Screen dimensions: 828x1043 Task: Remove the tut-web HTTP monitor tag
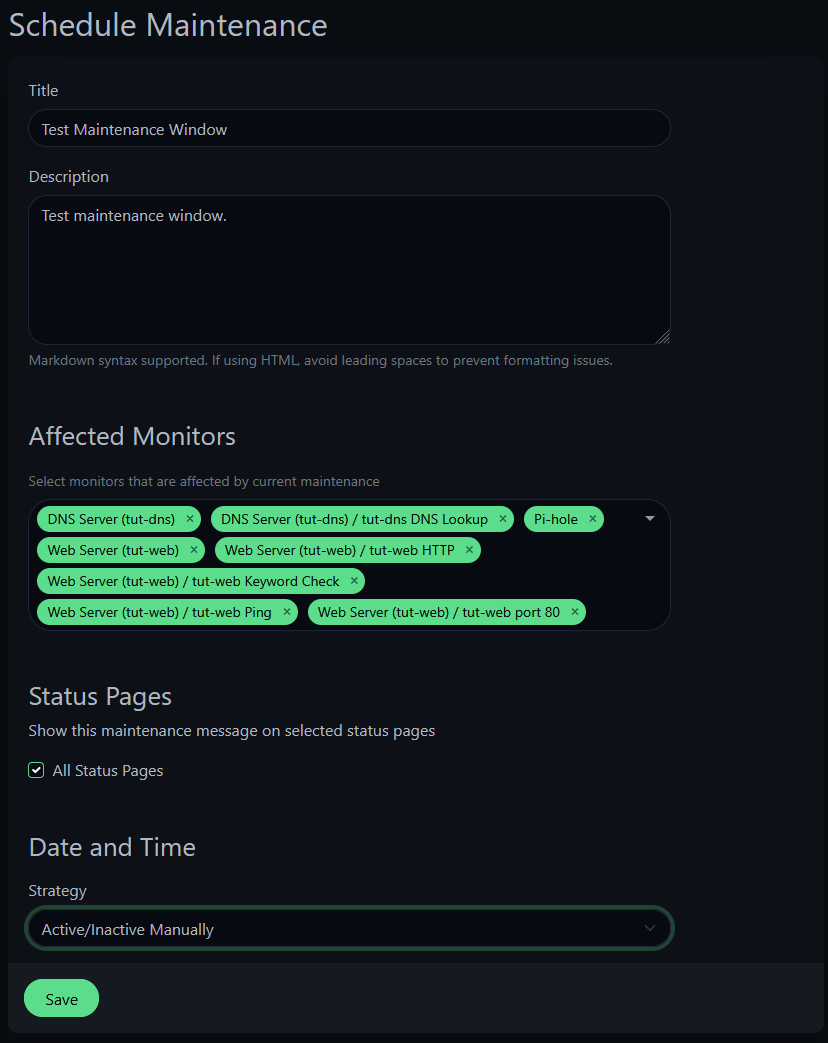[x=468, y=550]
